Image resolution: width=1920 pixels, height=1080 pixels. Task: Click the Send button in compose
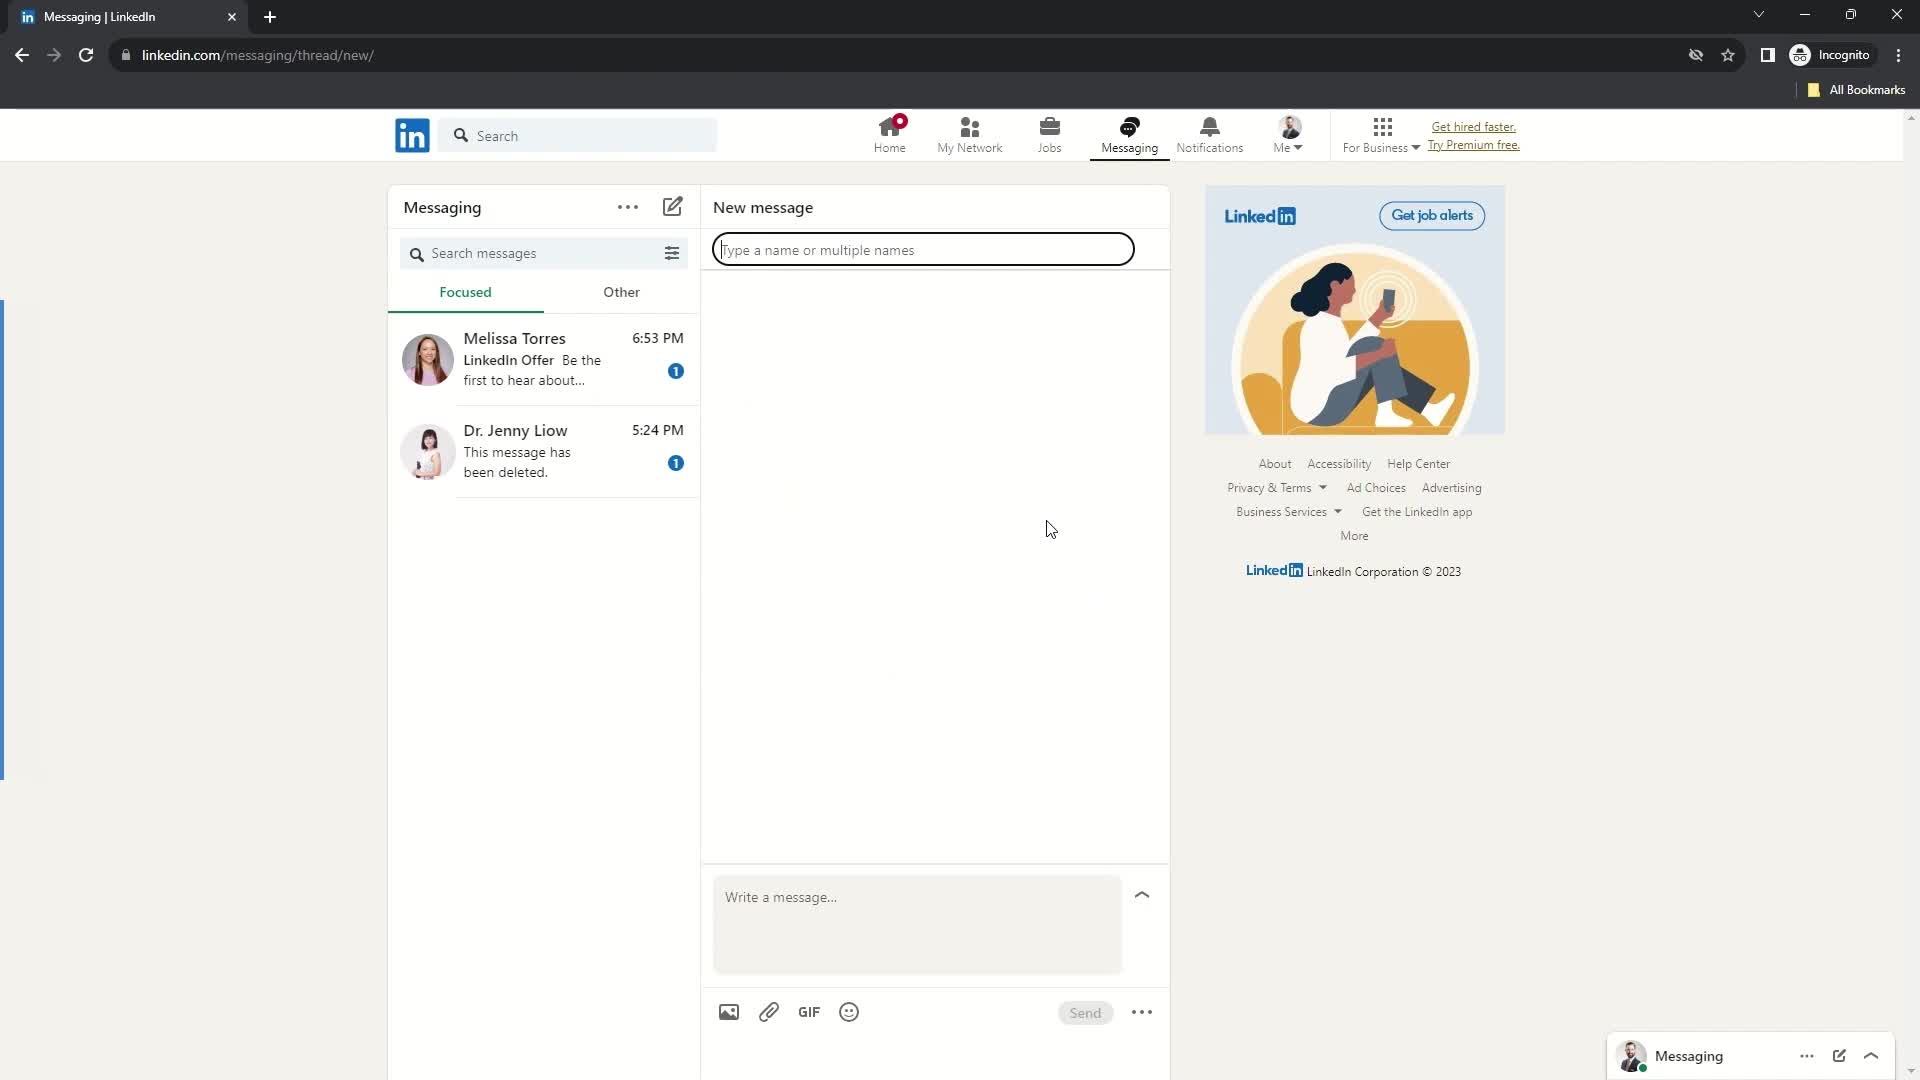coord(1085,1011)
